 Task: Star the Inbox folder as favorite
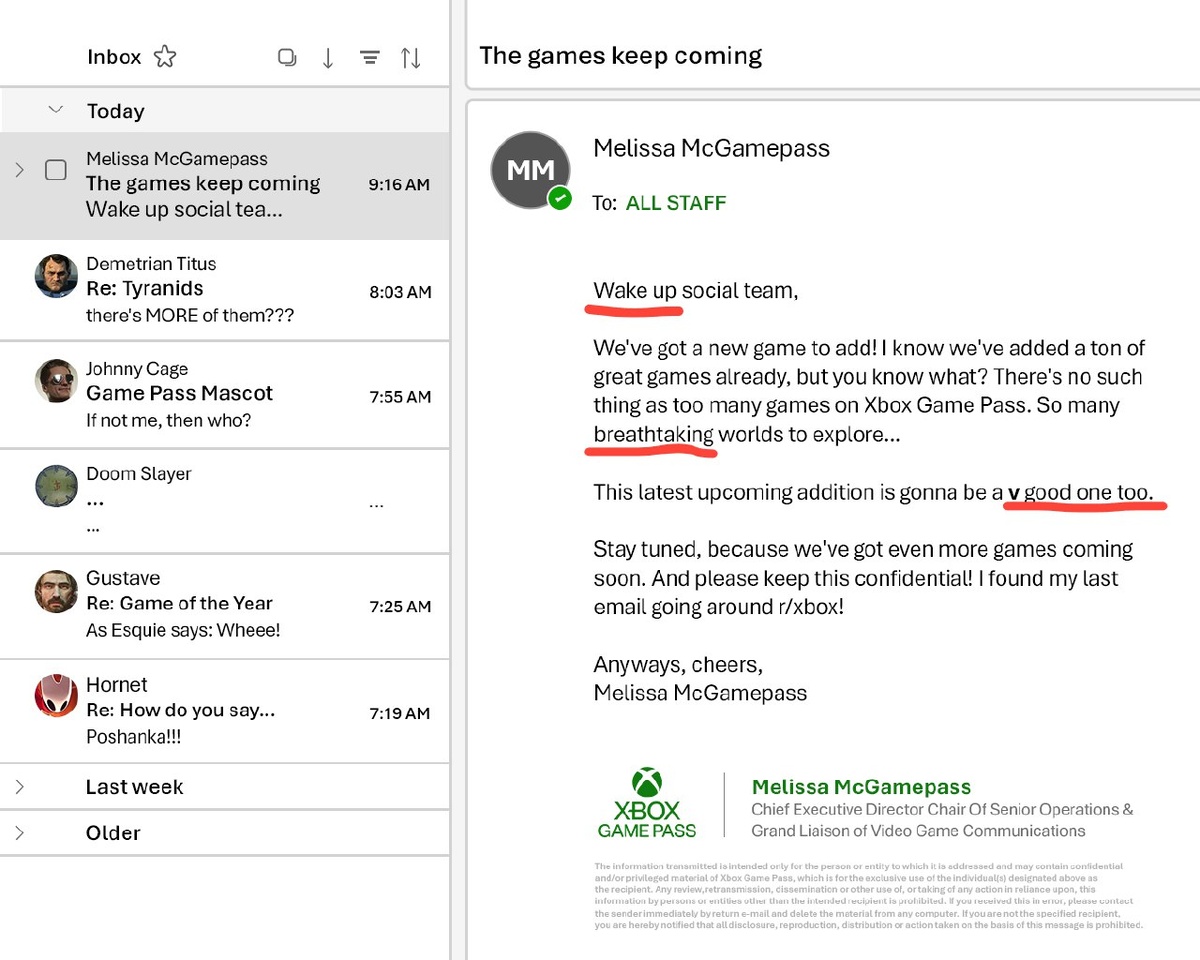[165, 57]
